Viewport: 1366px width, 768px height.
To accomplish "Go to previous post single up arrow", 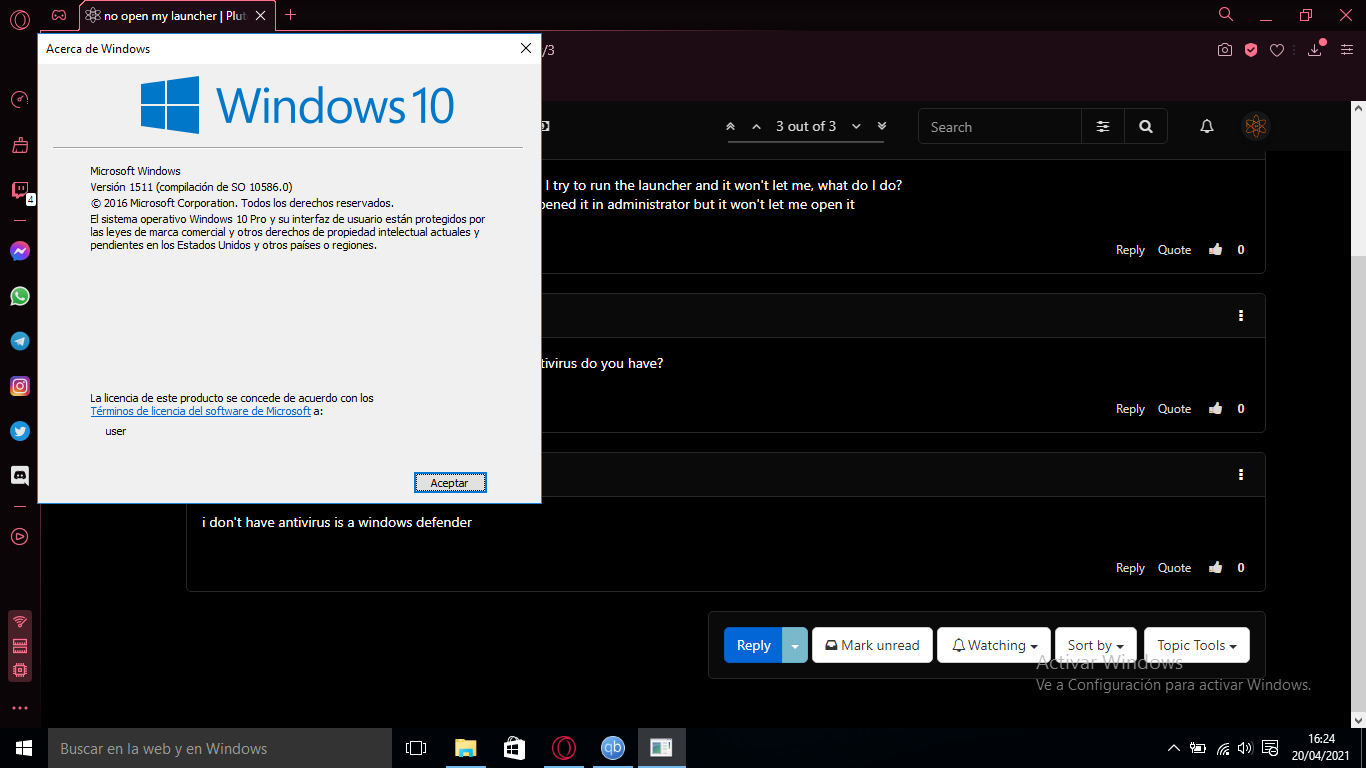I will click(x=755, y=126).
